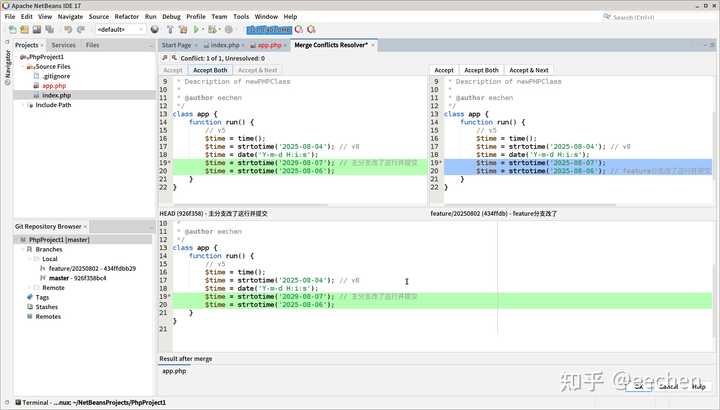
Task: Click the Build Project hammer icon
Action: (x=170, y=29)
